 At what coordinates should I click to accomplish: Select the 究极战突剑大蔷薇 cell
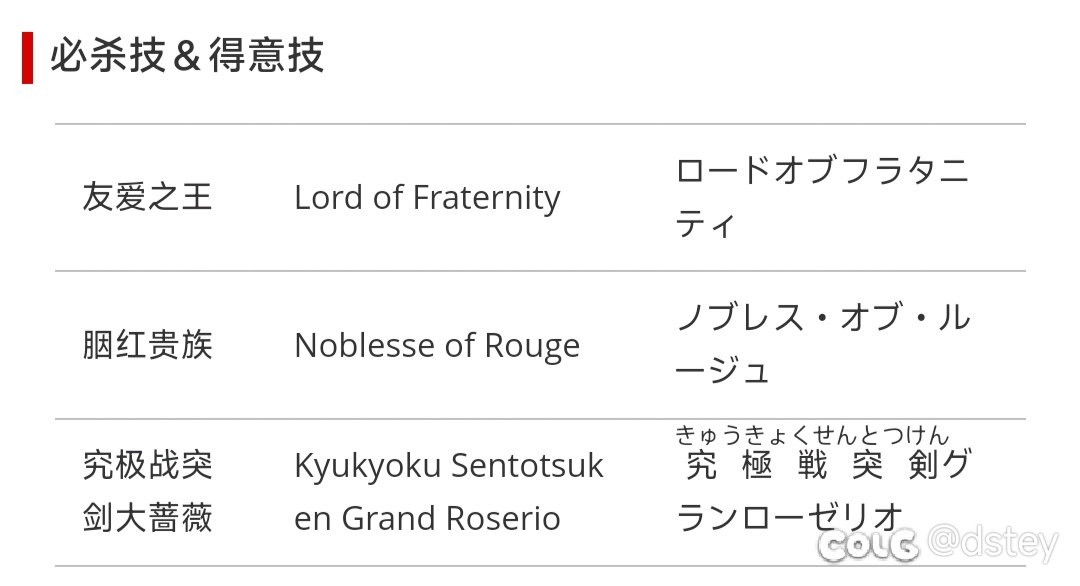147,492
